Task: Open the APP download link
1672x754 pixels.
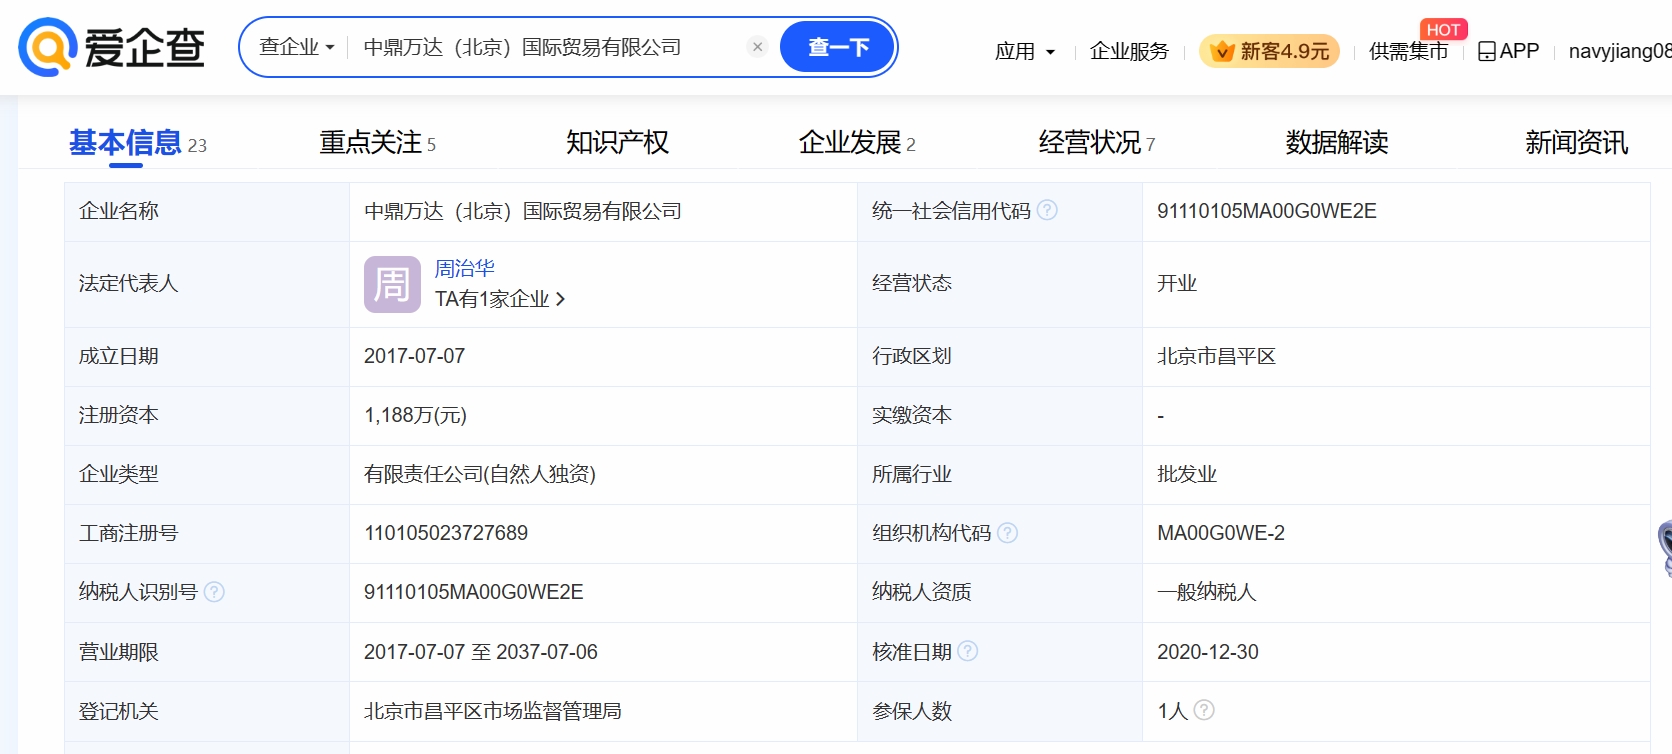Action: click(1508, 51)
